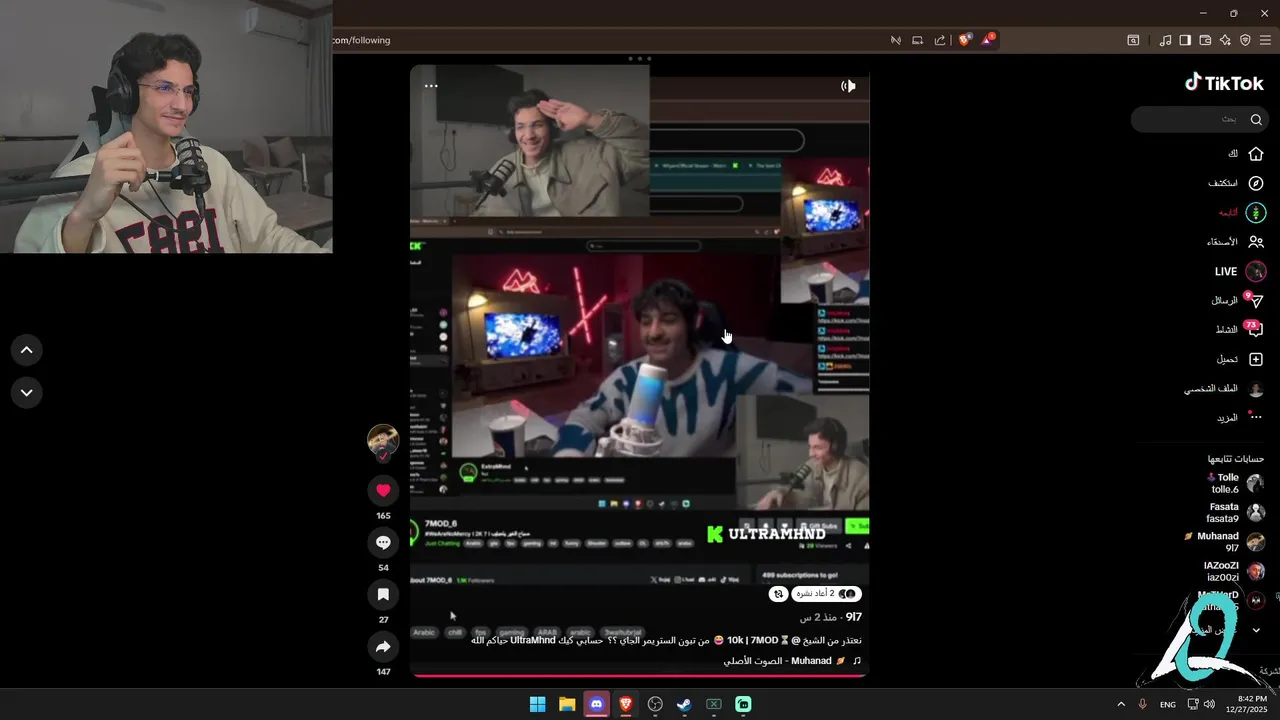Open the video creator's profile avatar
Image resolution: width=1280 pixels, height=720 pixels.
tap(383, 441)
